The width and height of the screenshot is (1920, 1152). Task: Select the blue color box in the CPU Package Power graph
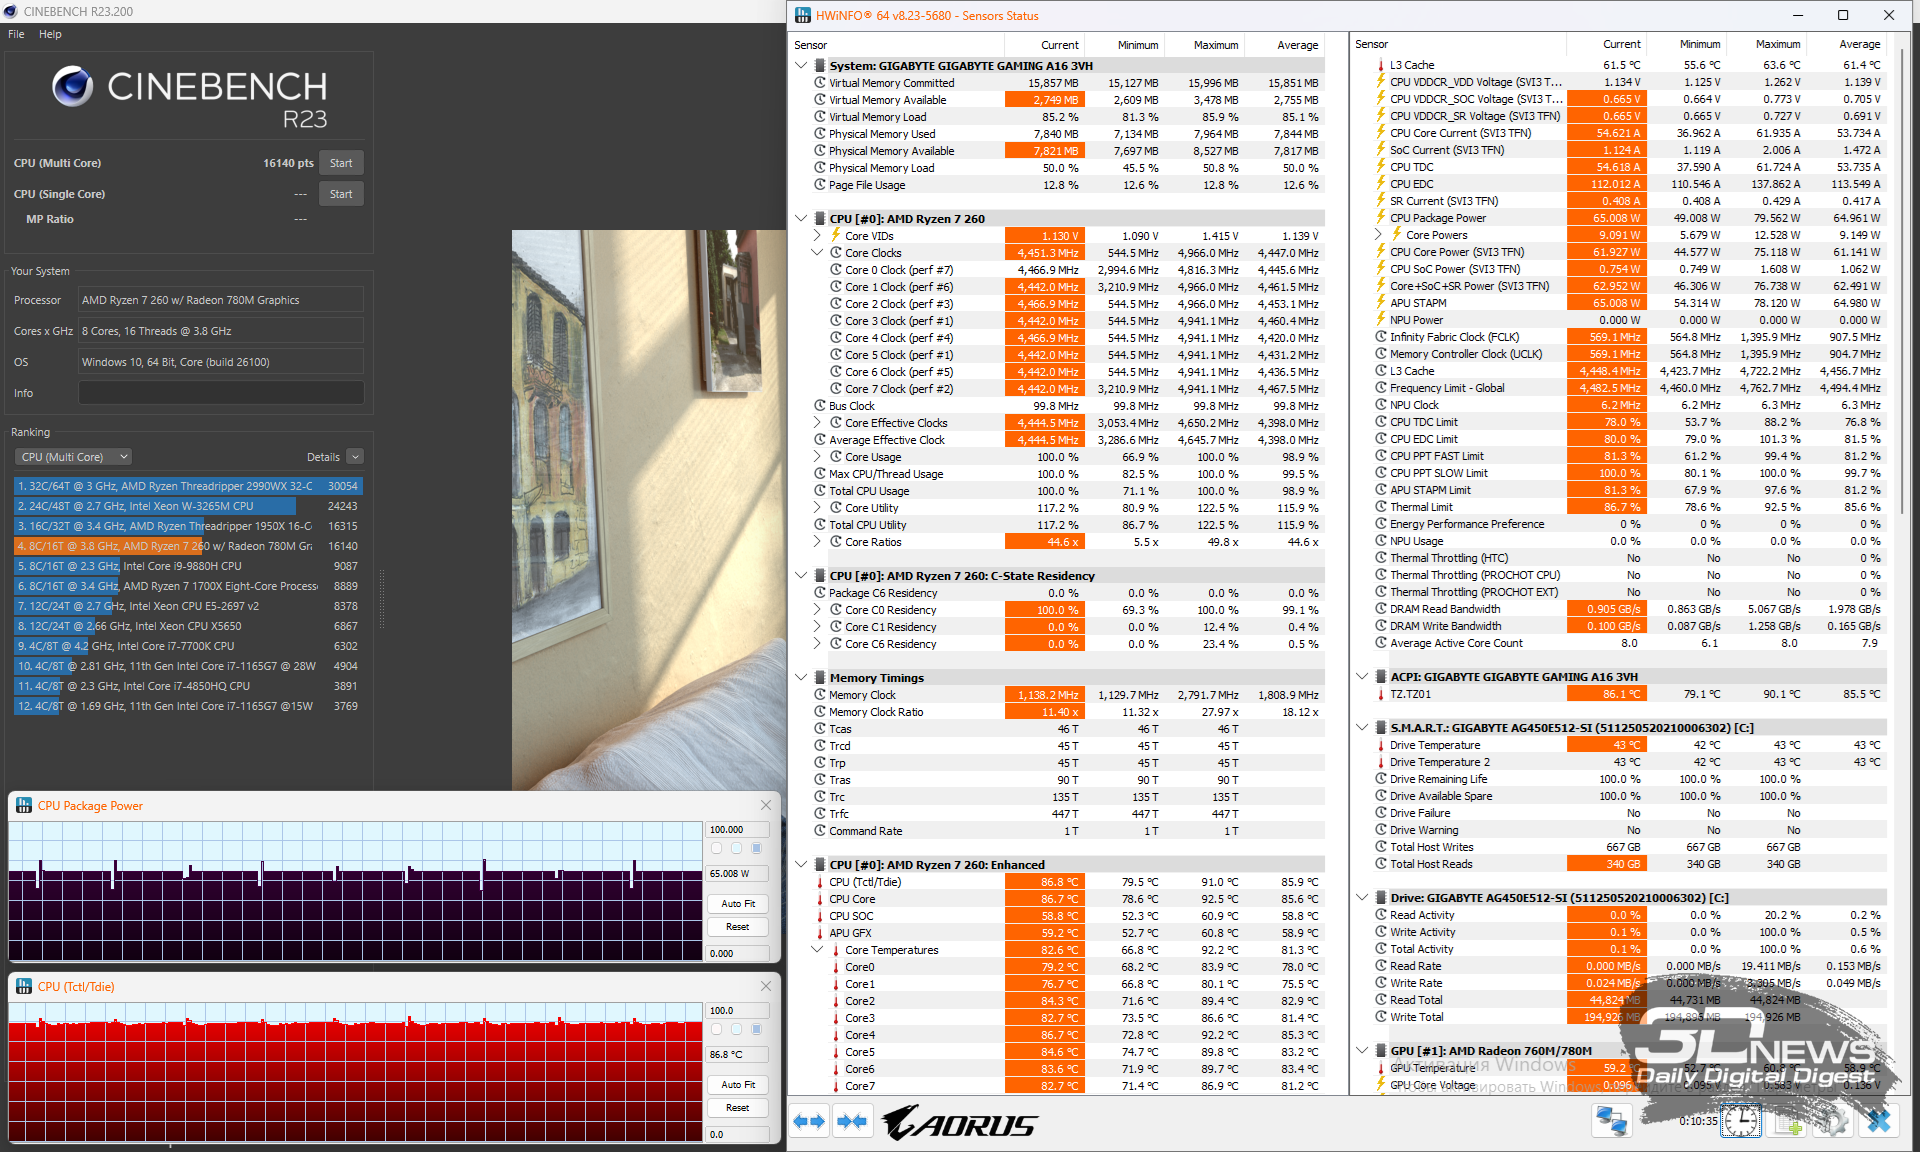click(x=757, y=848)
